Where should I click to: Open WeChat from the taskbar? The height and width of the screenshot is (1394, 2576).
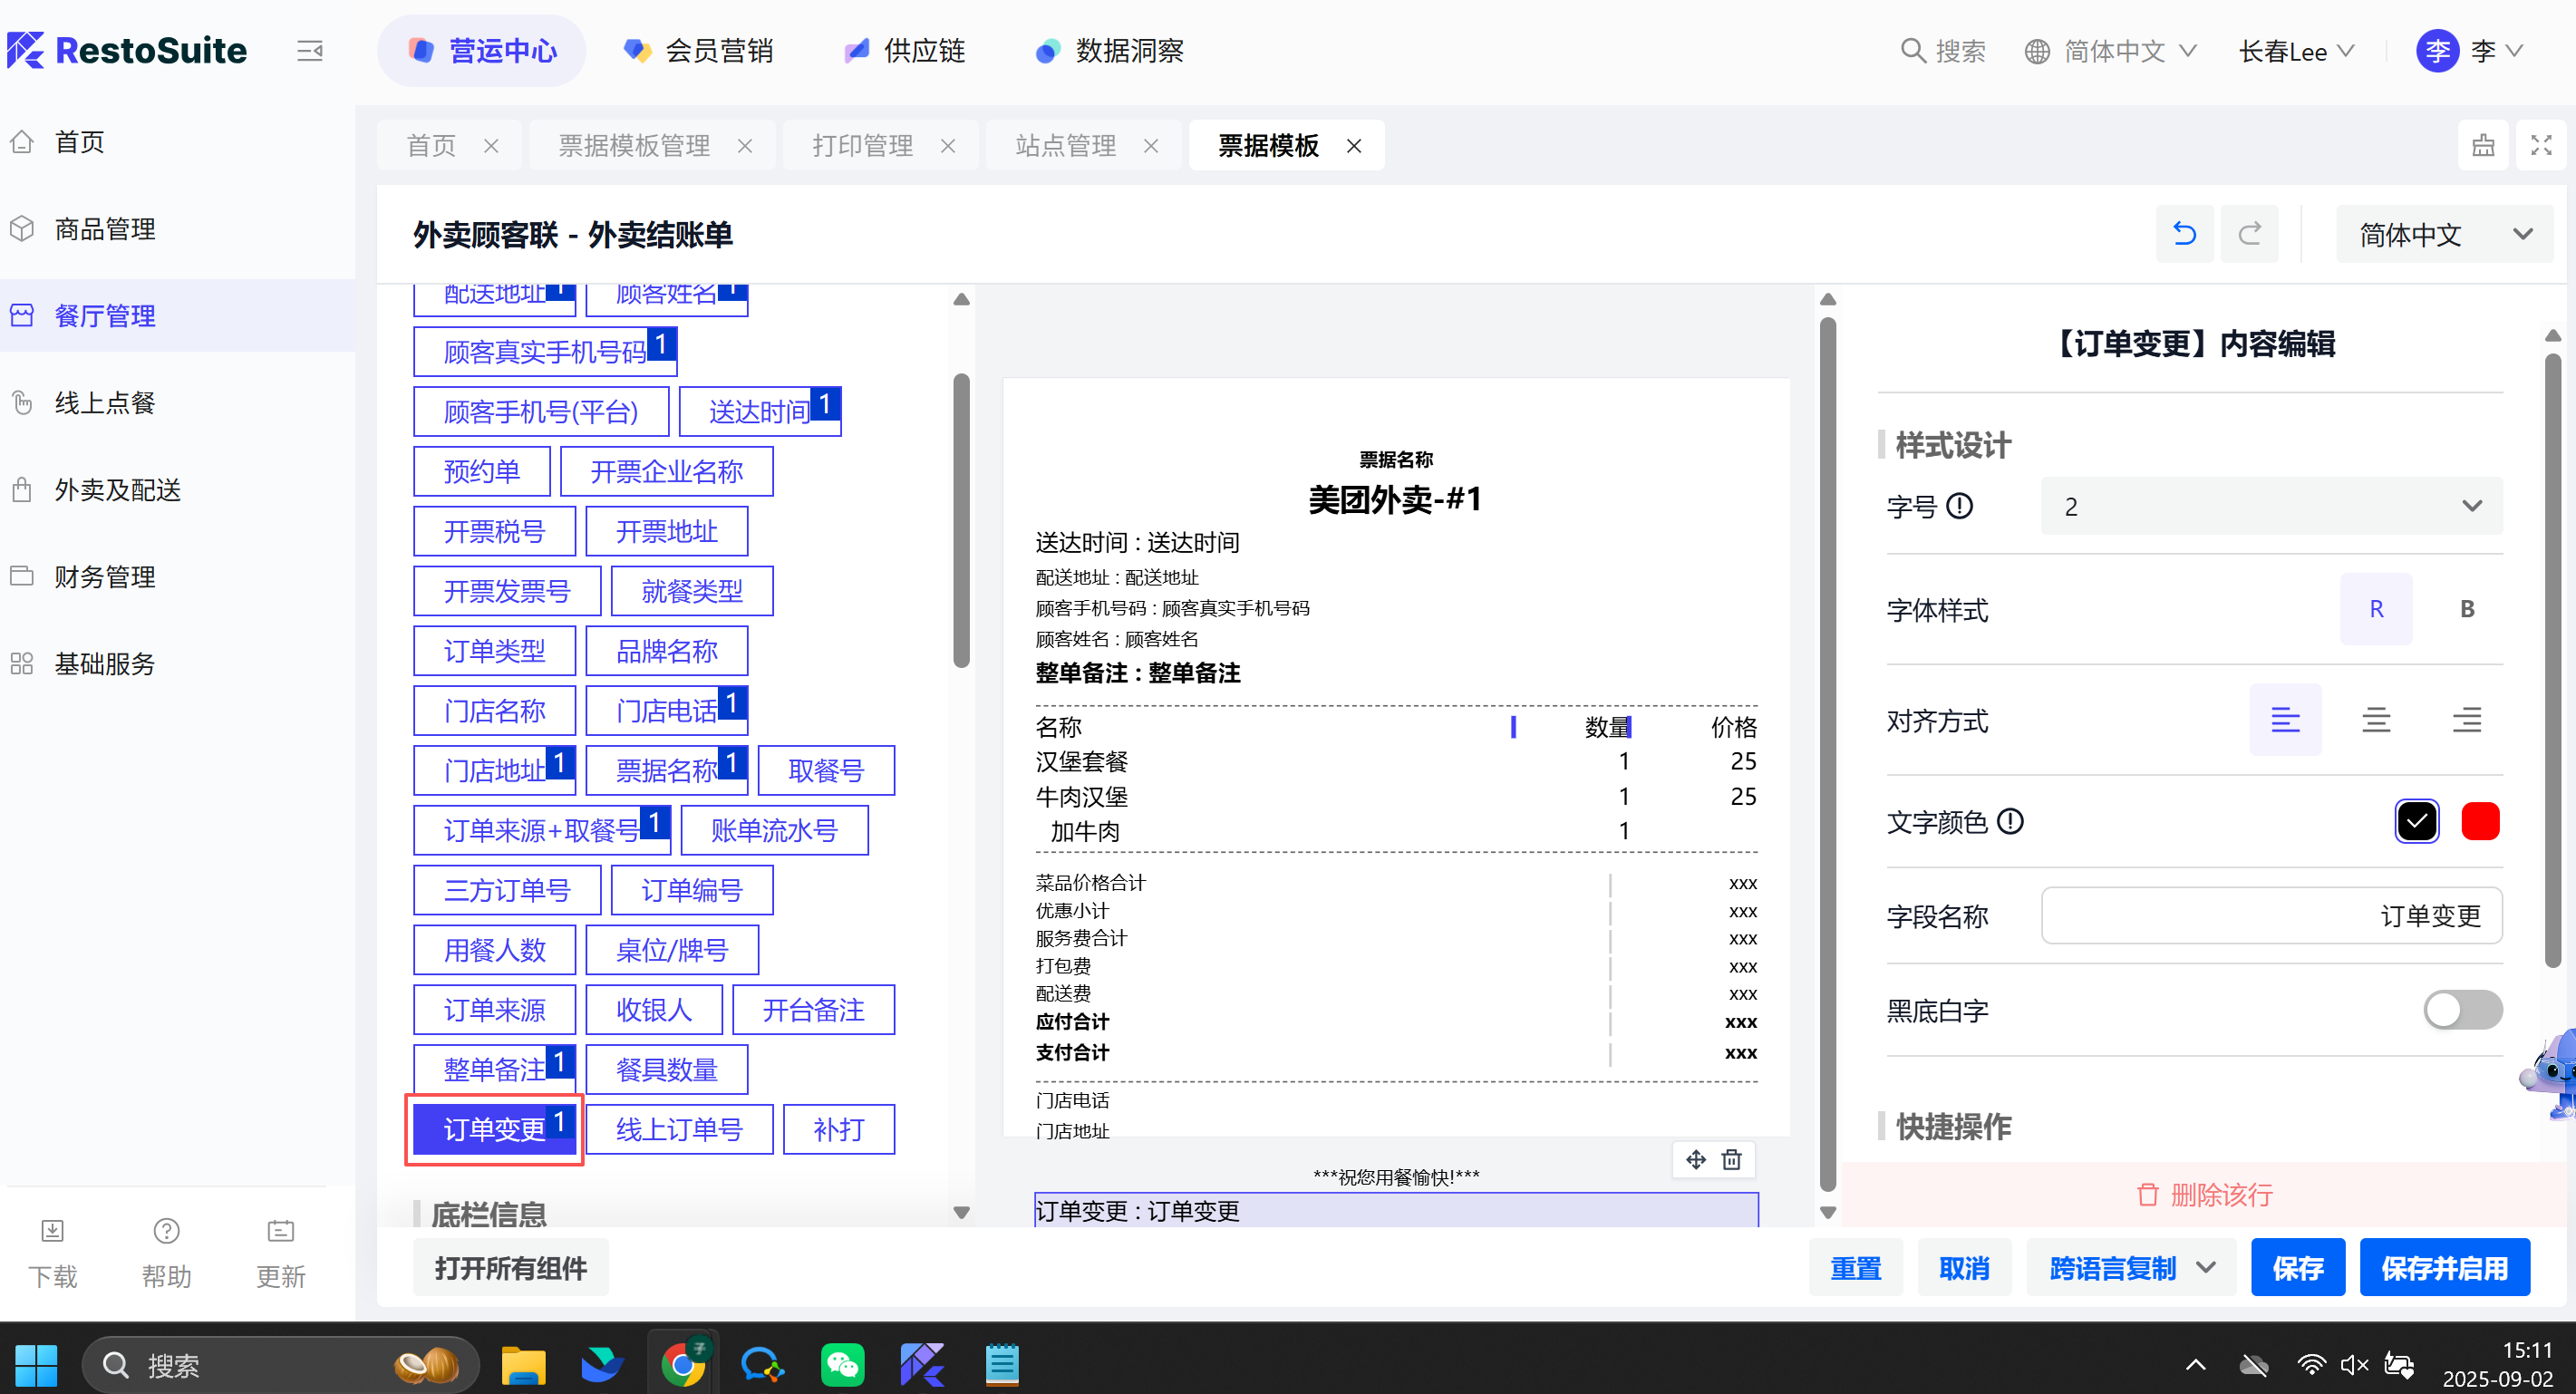pos(841,1364)
